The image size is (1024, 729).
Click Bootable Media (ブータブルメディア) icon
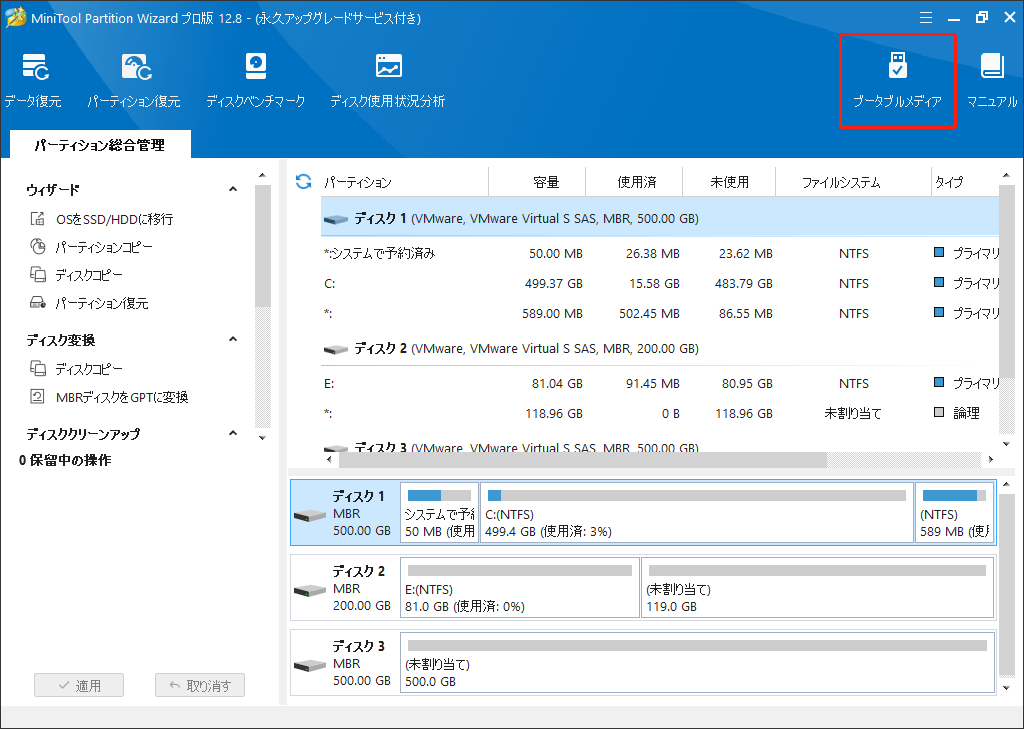pyautogui.click(x=897, y=80)
